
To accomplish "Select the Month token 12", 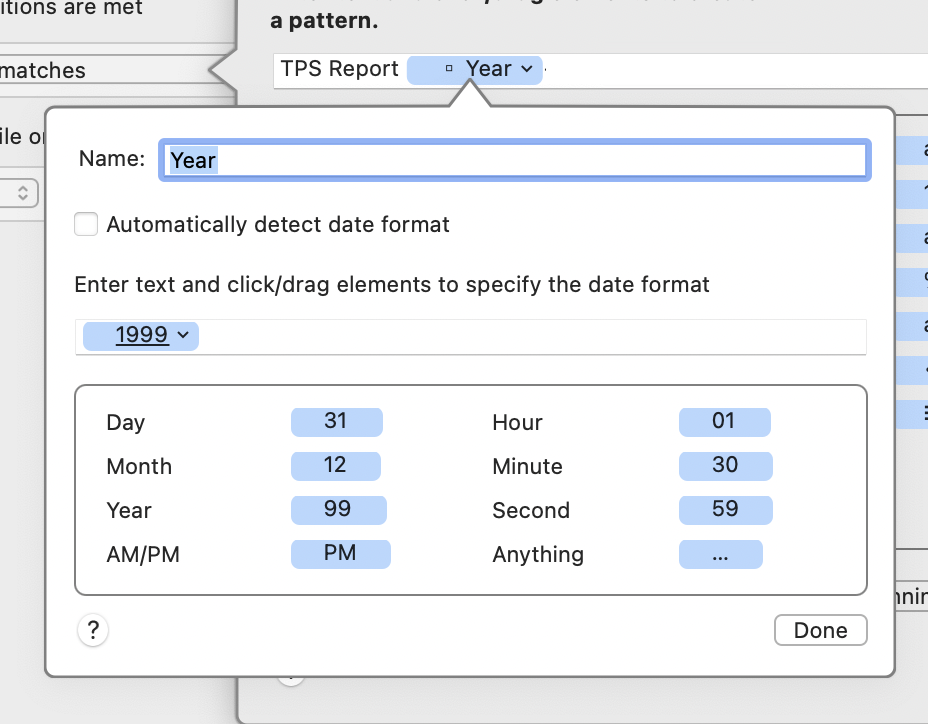I will pos(336,466).
